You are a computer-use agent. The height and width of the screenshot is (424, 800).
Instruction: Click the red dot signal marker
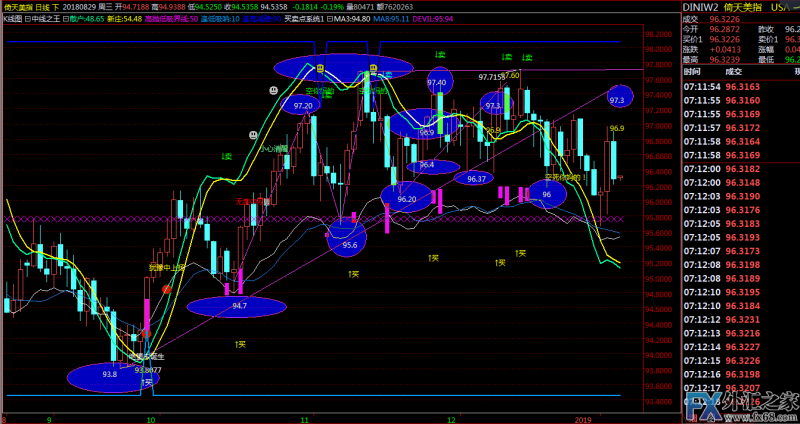click(167, 287)
